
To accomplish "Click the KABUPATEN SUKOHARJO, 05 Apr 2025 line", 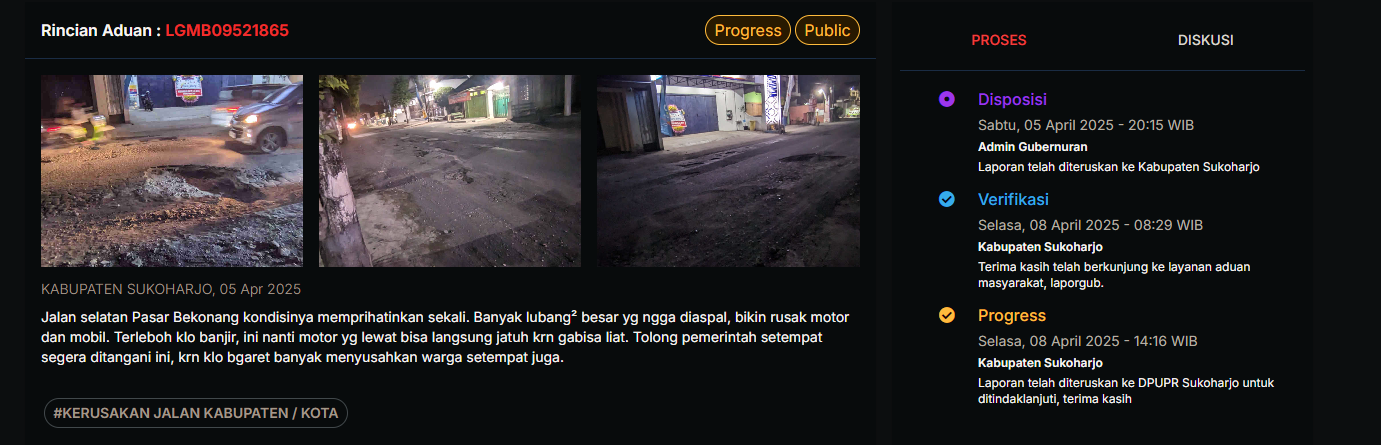I will pos(171,289).
